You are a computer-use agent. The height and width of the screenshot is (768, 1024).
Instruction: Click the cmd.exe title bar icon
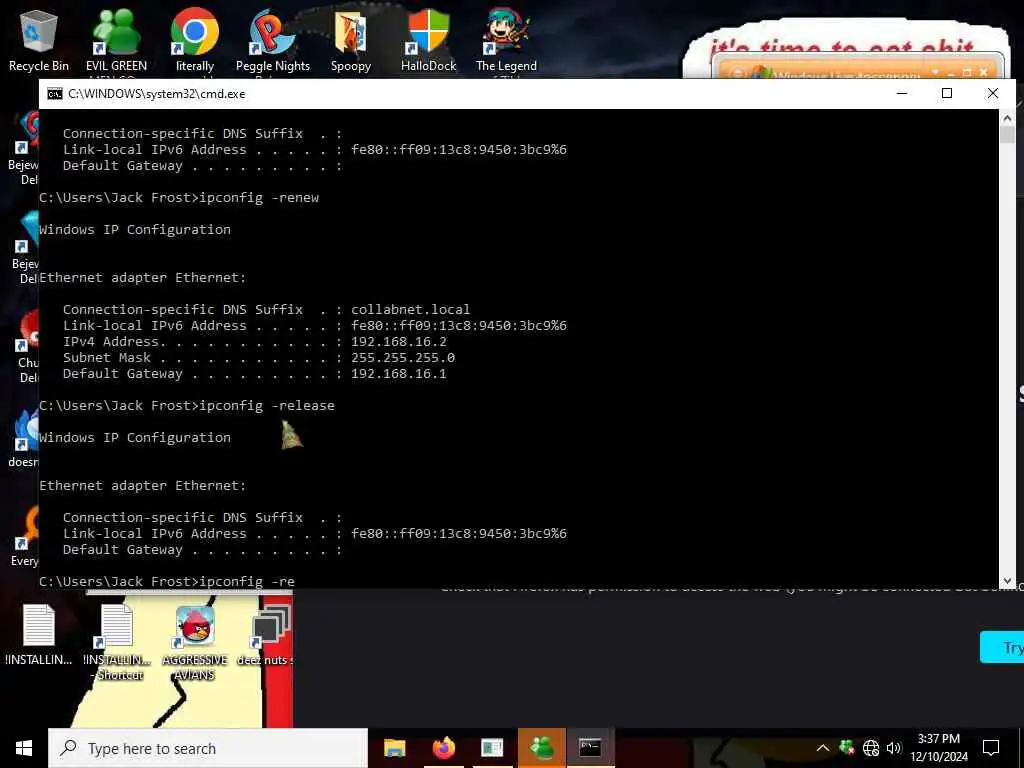click(55, 93)
